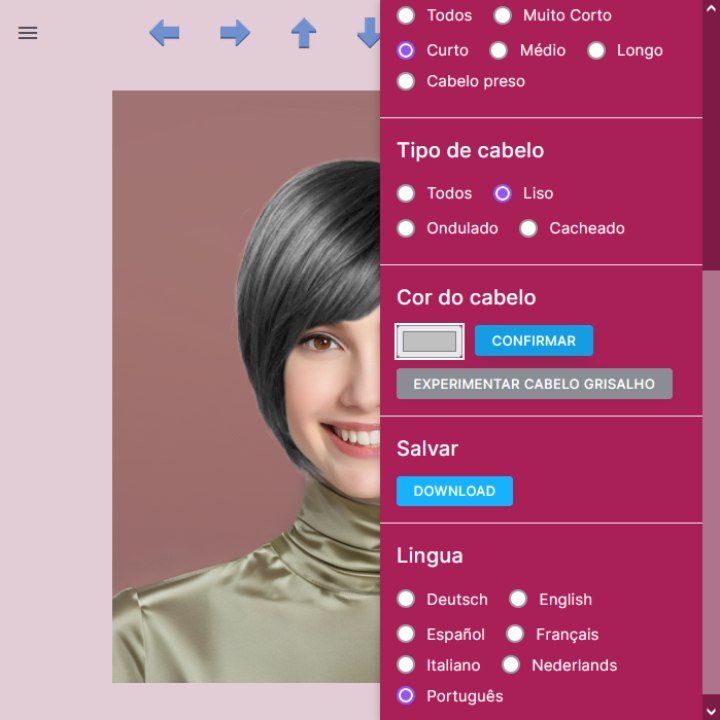Viewport: 720px width, 720px height.
Task: Click EXPERIMENTAR CABELO GRISALHO button
Action: (x=534, y=384)
